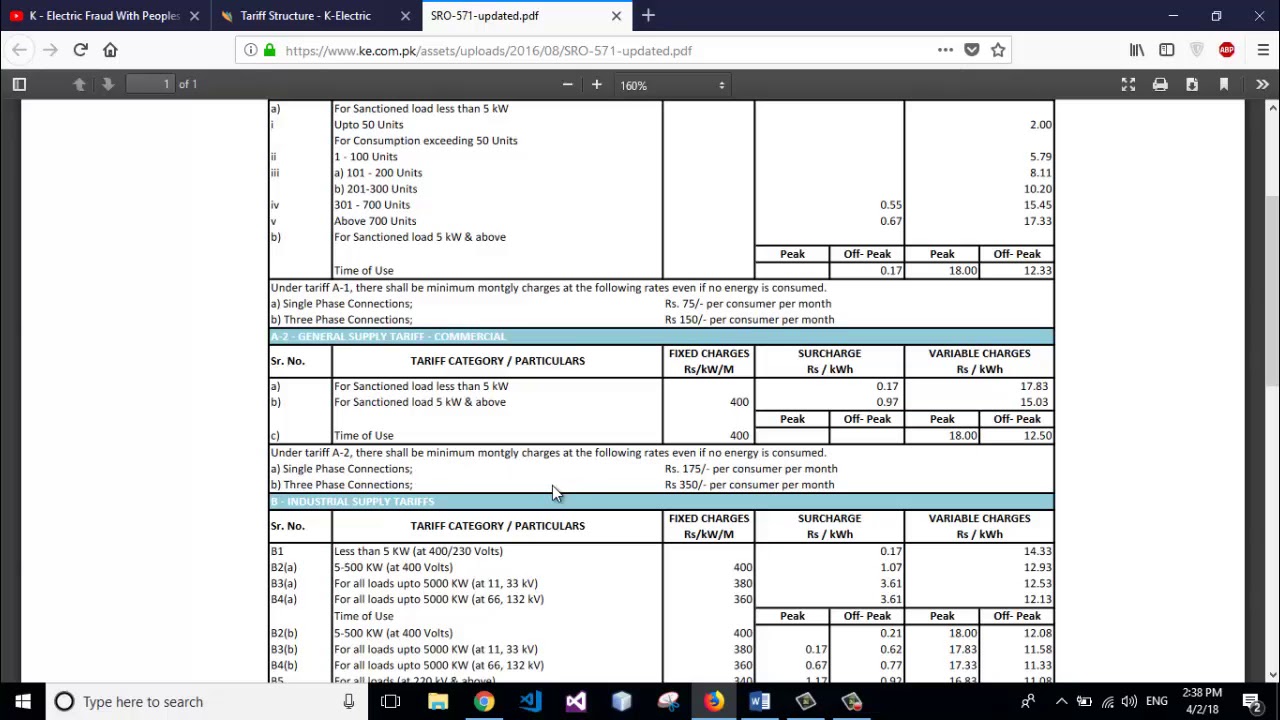This screenshot has width=1280, height=720.
Task: Click the secure connection padlock icon
Action: [269, 50]
